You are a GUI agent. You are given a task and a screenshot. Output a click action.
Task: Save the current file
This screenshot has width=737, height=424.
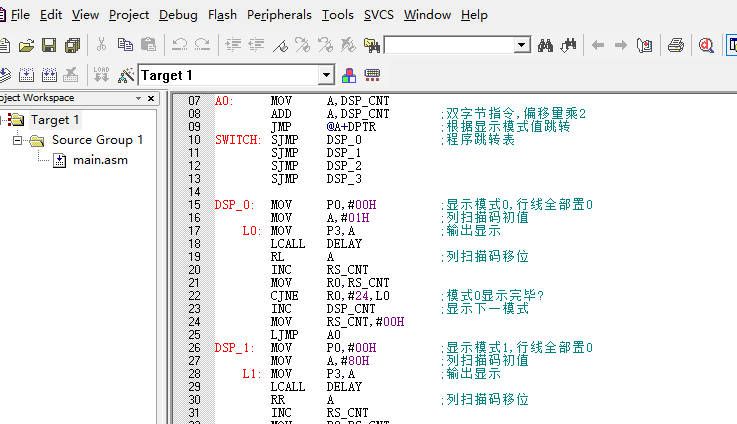49,45
